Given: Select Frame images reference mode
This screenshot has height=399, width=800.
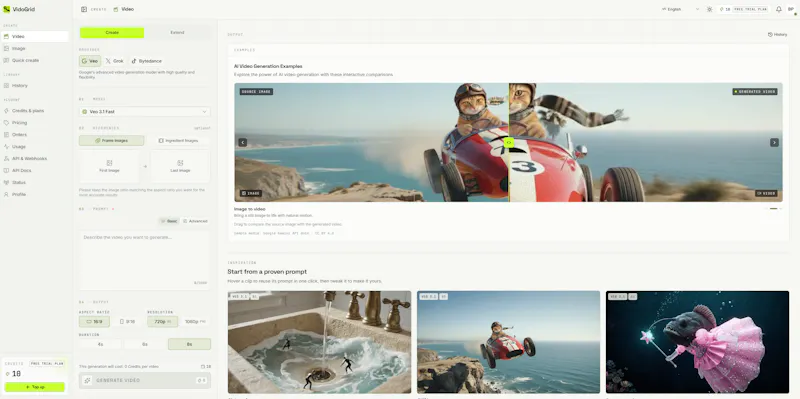Looking at the screenshot, I should 111,141.
